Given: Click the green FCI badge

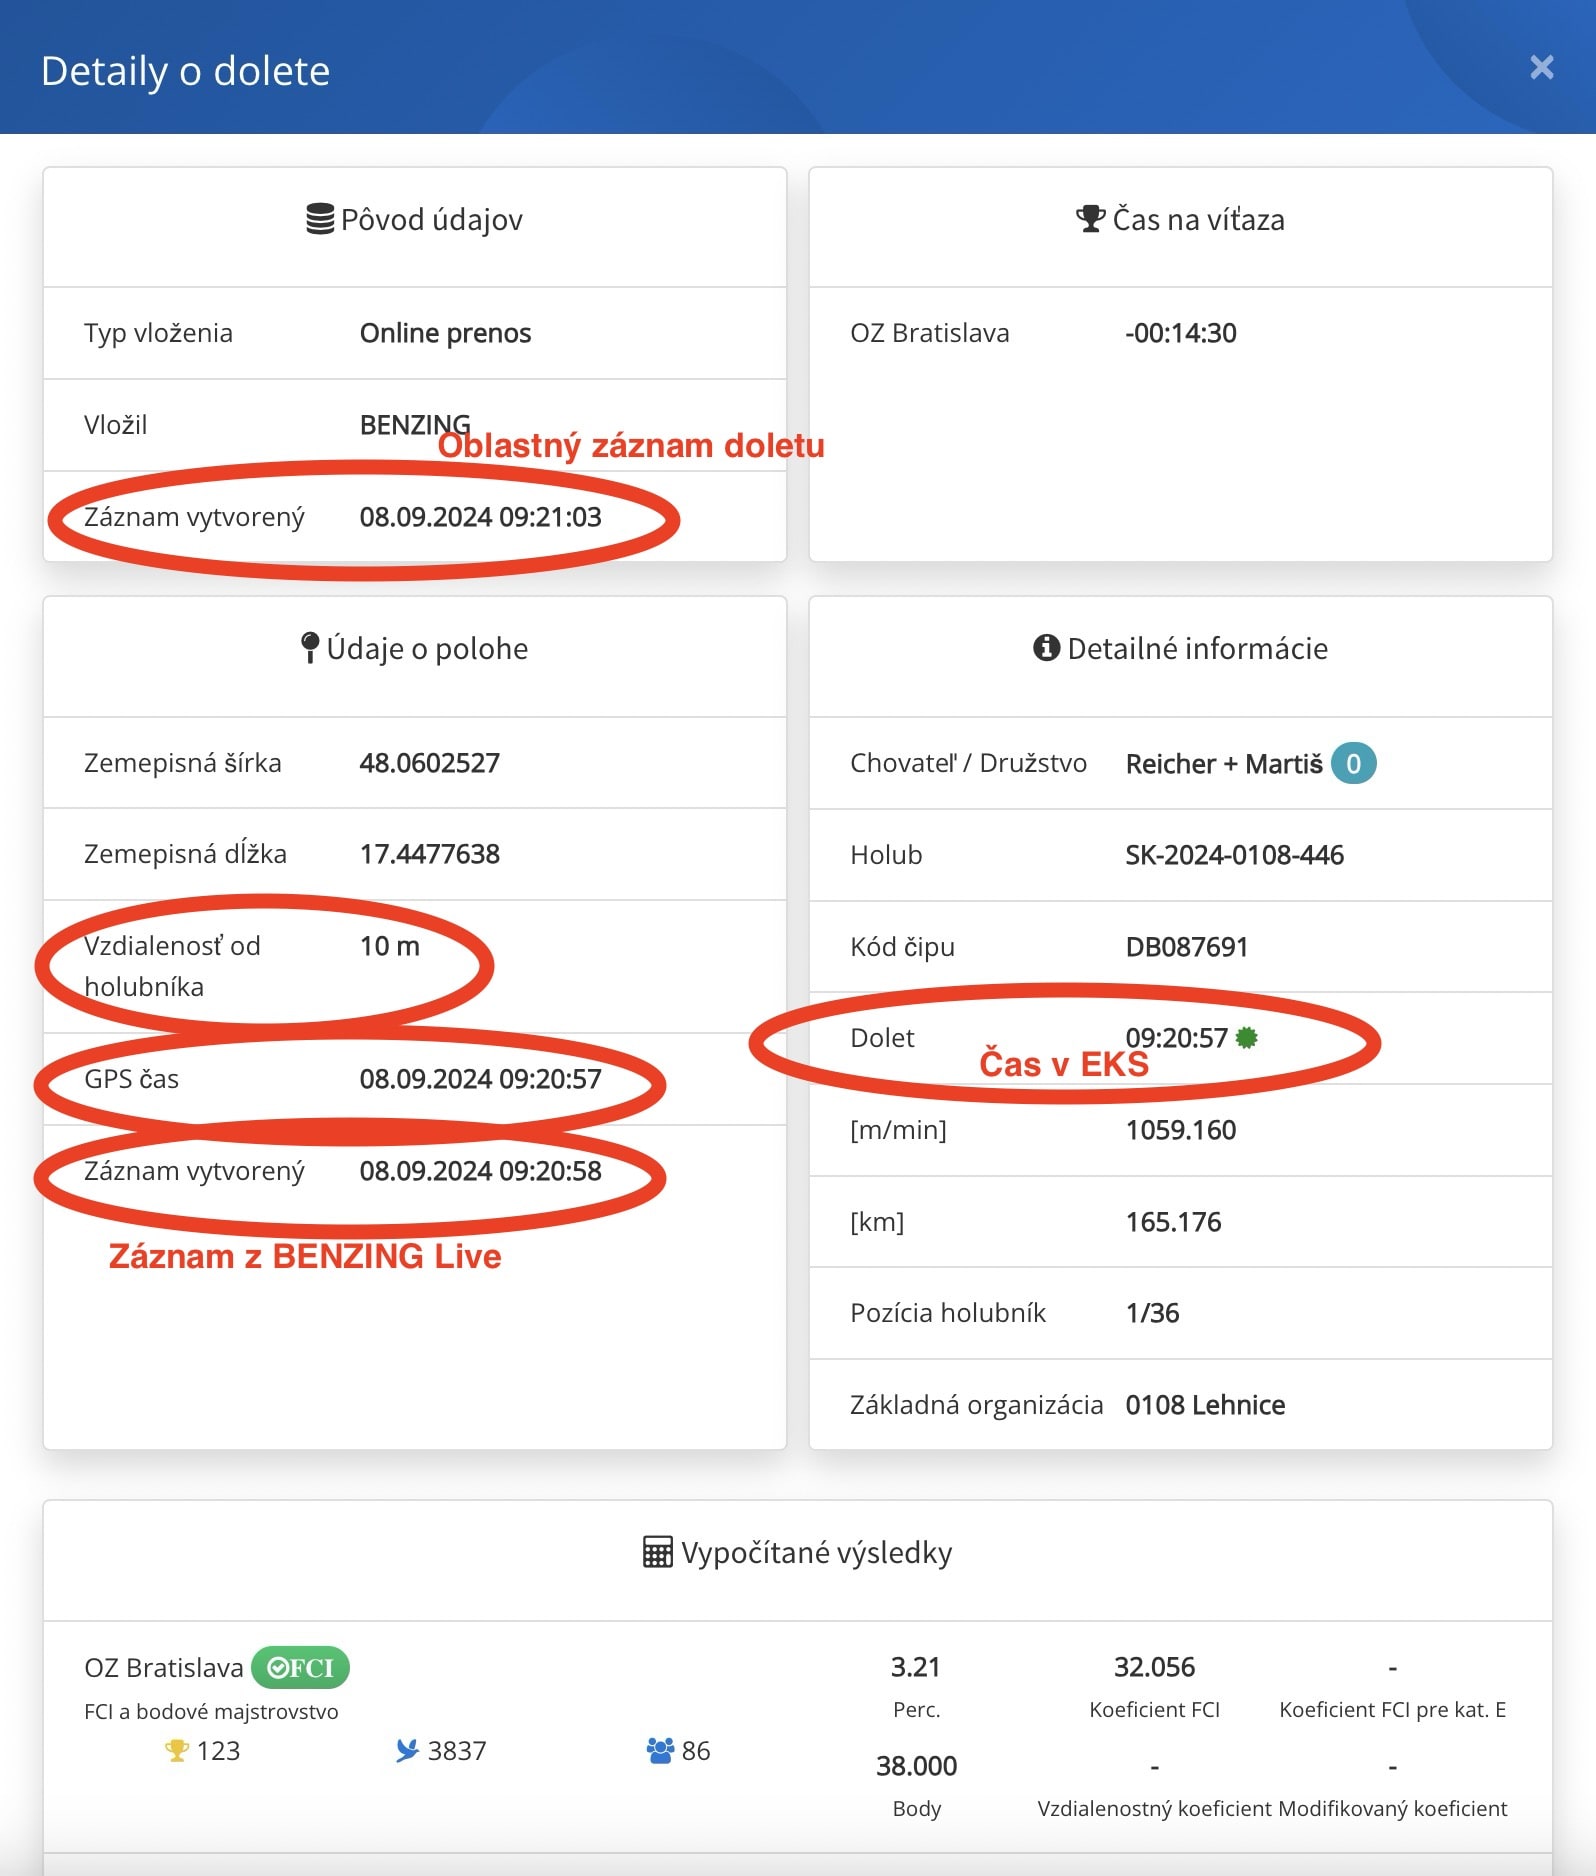Looking at the screenshot, I should [x=300, y=1667].
